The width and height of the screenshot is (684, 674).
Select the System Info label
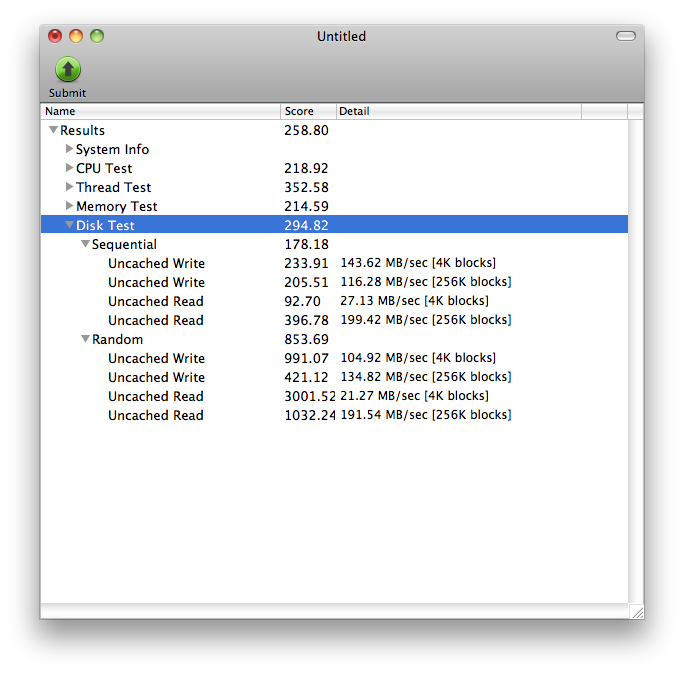[x=113, y=149]
